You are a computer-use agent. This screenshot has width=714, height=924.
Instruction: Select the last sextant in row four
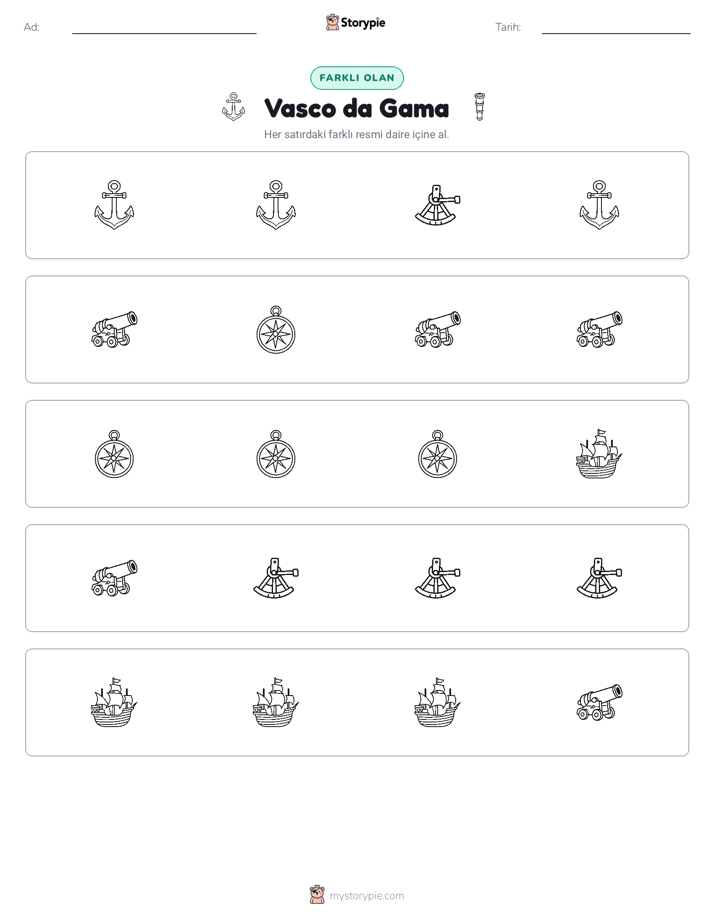coord(599,578)
